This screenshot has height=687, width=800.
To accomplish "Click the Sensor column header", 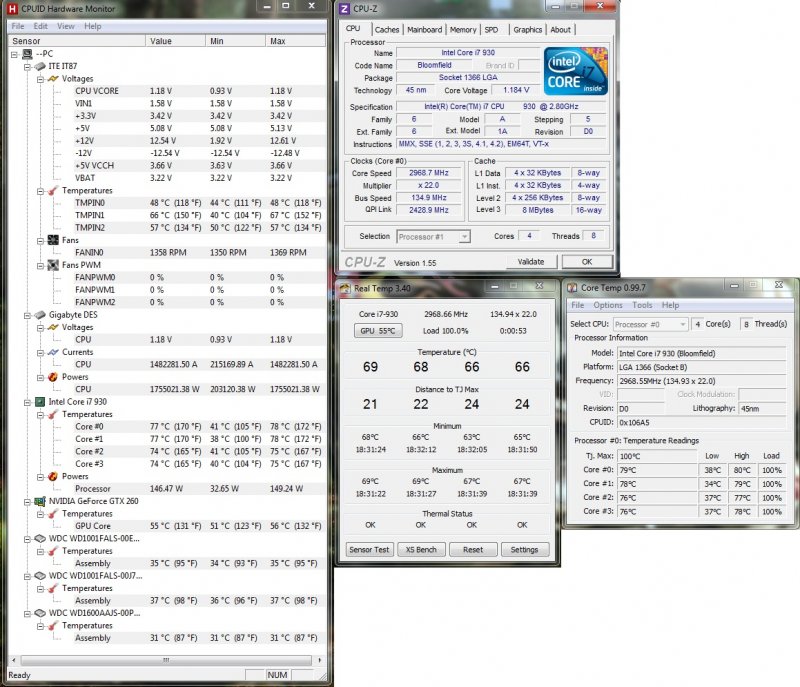I will pos(77,41).
